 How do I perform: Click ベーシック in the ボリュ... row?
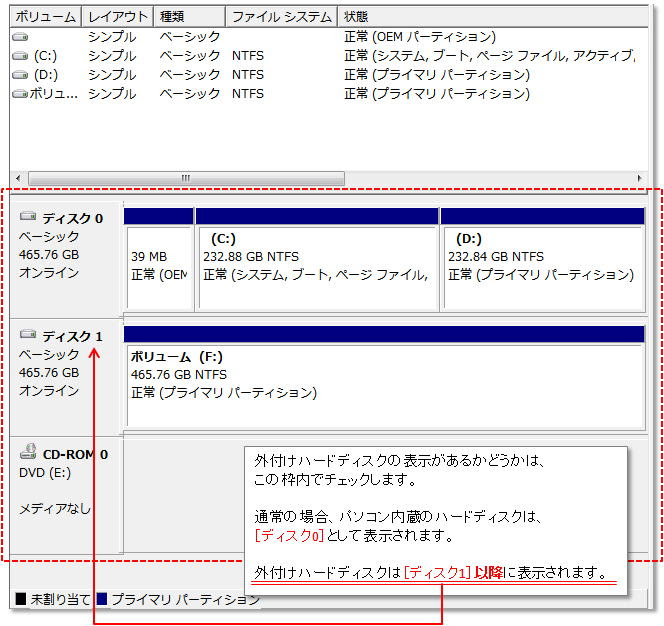click(190, 93)
